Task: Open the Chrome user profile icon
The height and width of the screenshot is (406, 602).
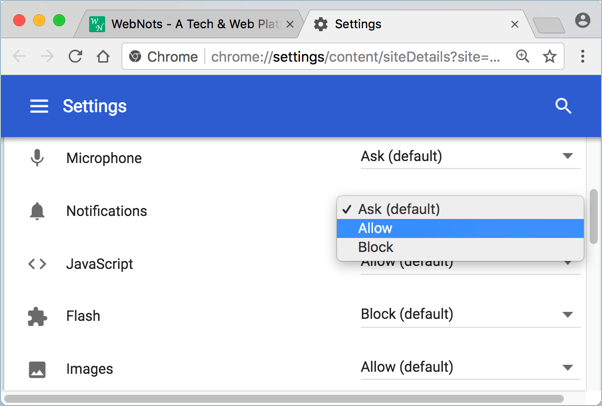Action: pos(583,21)
